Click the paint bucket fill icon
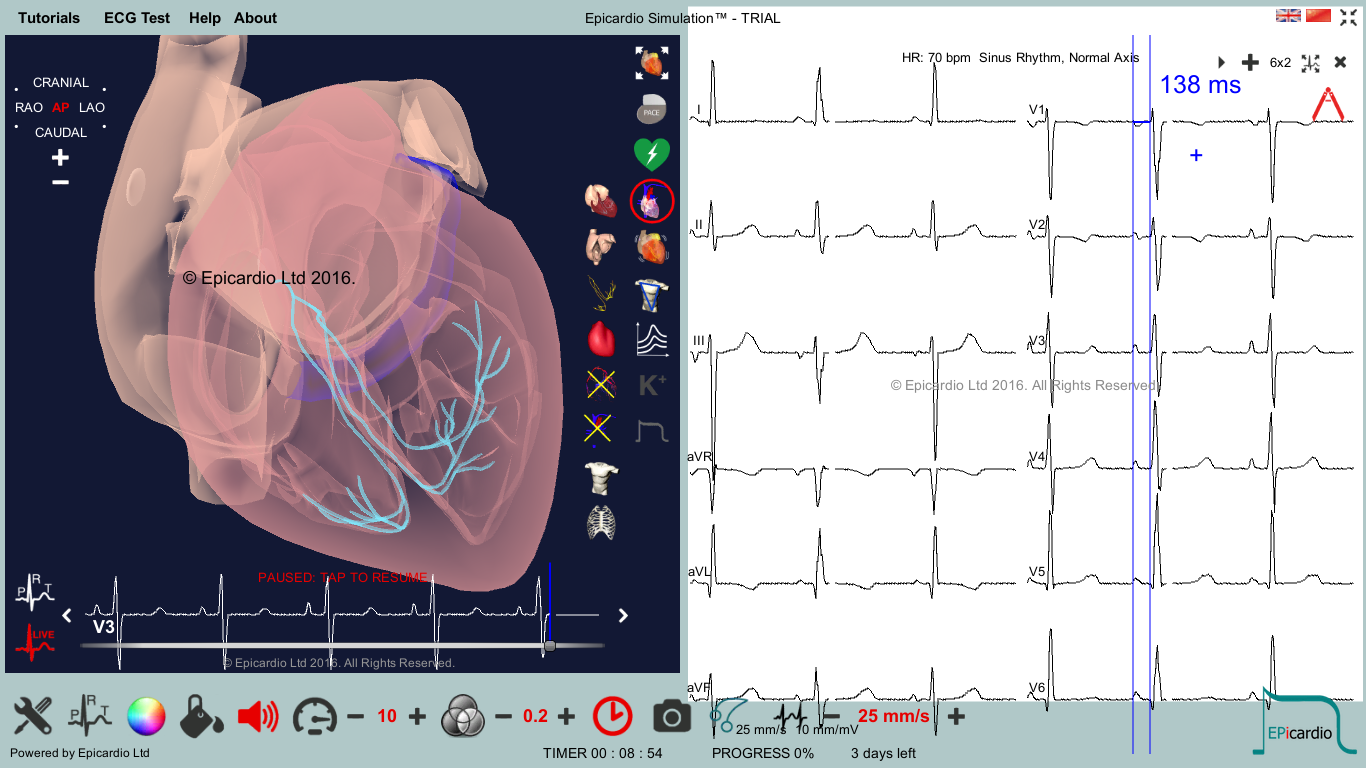Viewport: 1366px width, 768px height. tap(201, 716)
